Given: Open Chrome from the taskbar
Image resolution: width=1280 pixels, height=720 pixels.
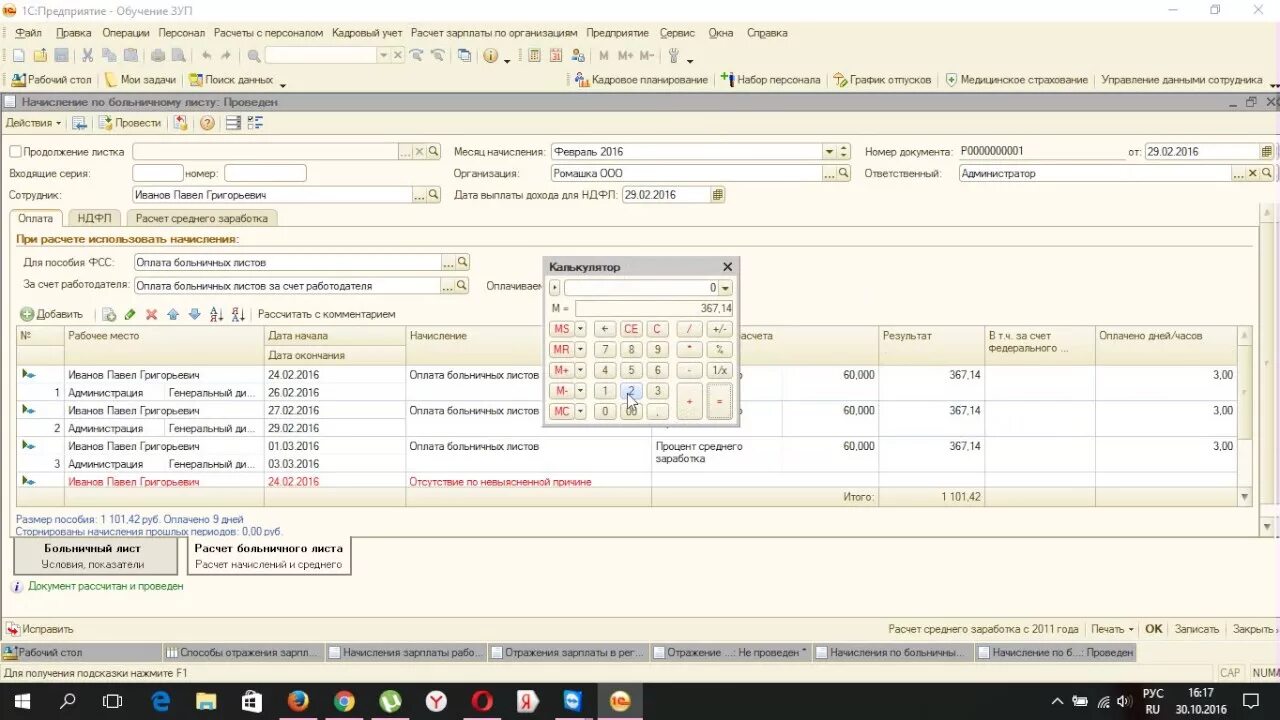Looking at the screenshot, I should [x=344, y=701].
